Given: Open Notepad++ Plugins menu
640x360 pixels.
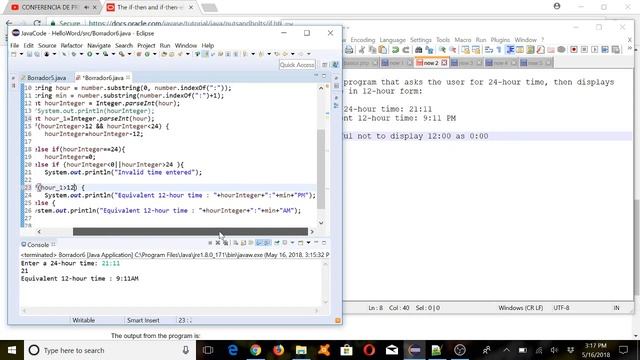Looking at the screenshot, I should [x=500, y=40].
